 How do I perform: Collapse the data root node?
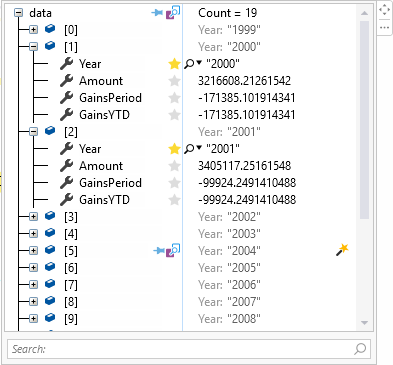(18, 13)
